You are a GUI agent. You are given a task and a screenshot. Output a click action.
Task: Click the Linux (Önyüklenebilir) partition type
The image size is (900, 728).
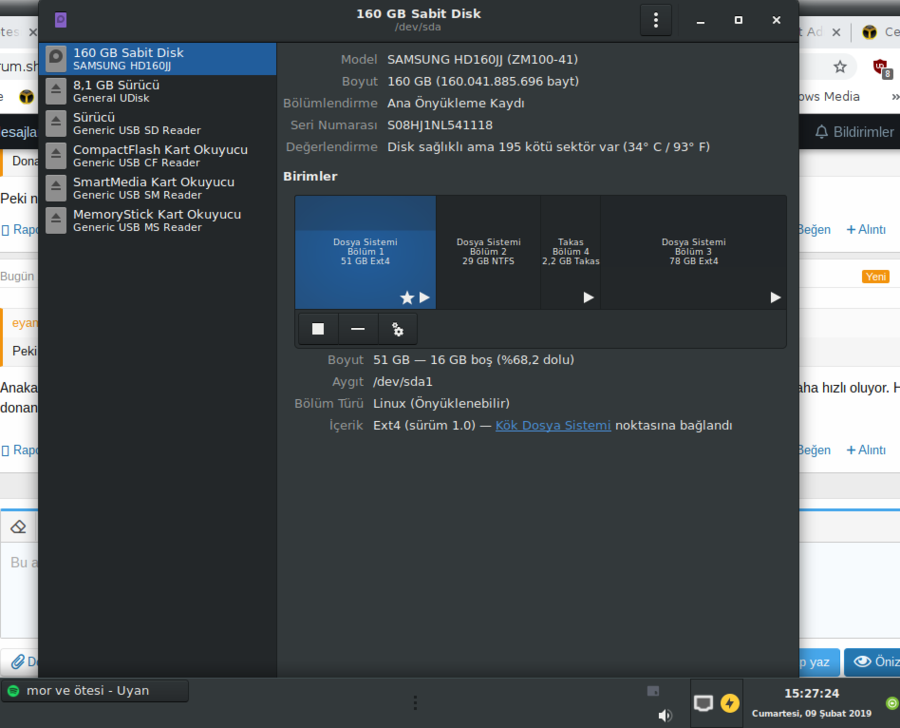click(441, 404)
